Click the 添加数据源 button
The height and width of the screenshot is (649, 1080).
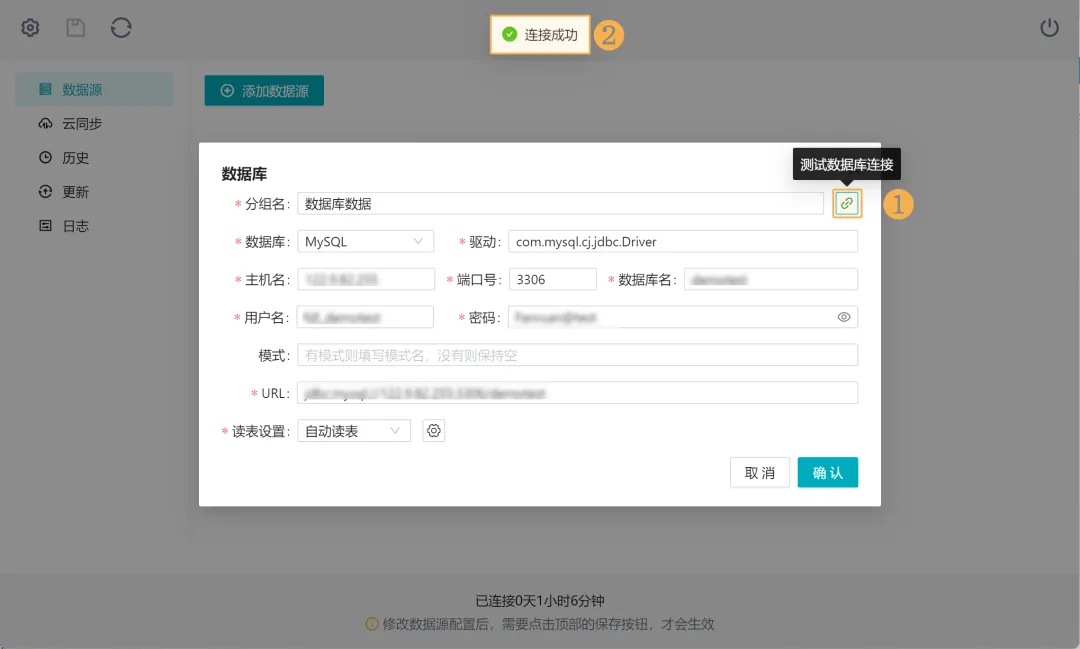tap(264, 91)
